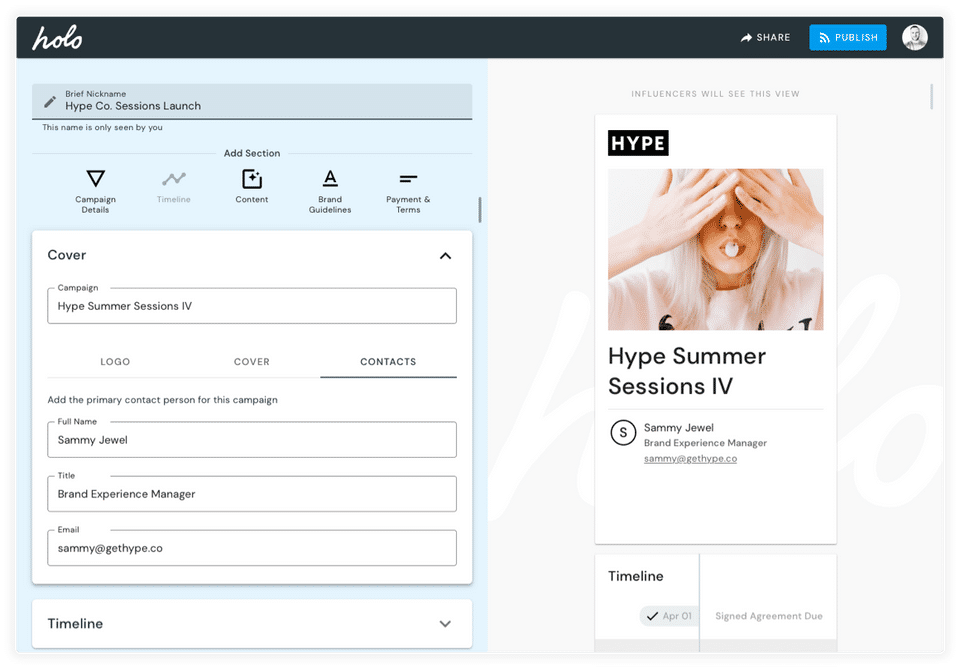Click 'Hype Summer Sessions IV' preview heading
The image size is (960, 669).
point(687,371)
